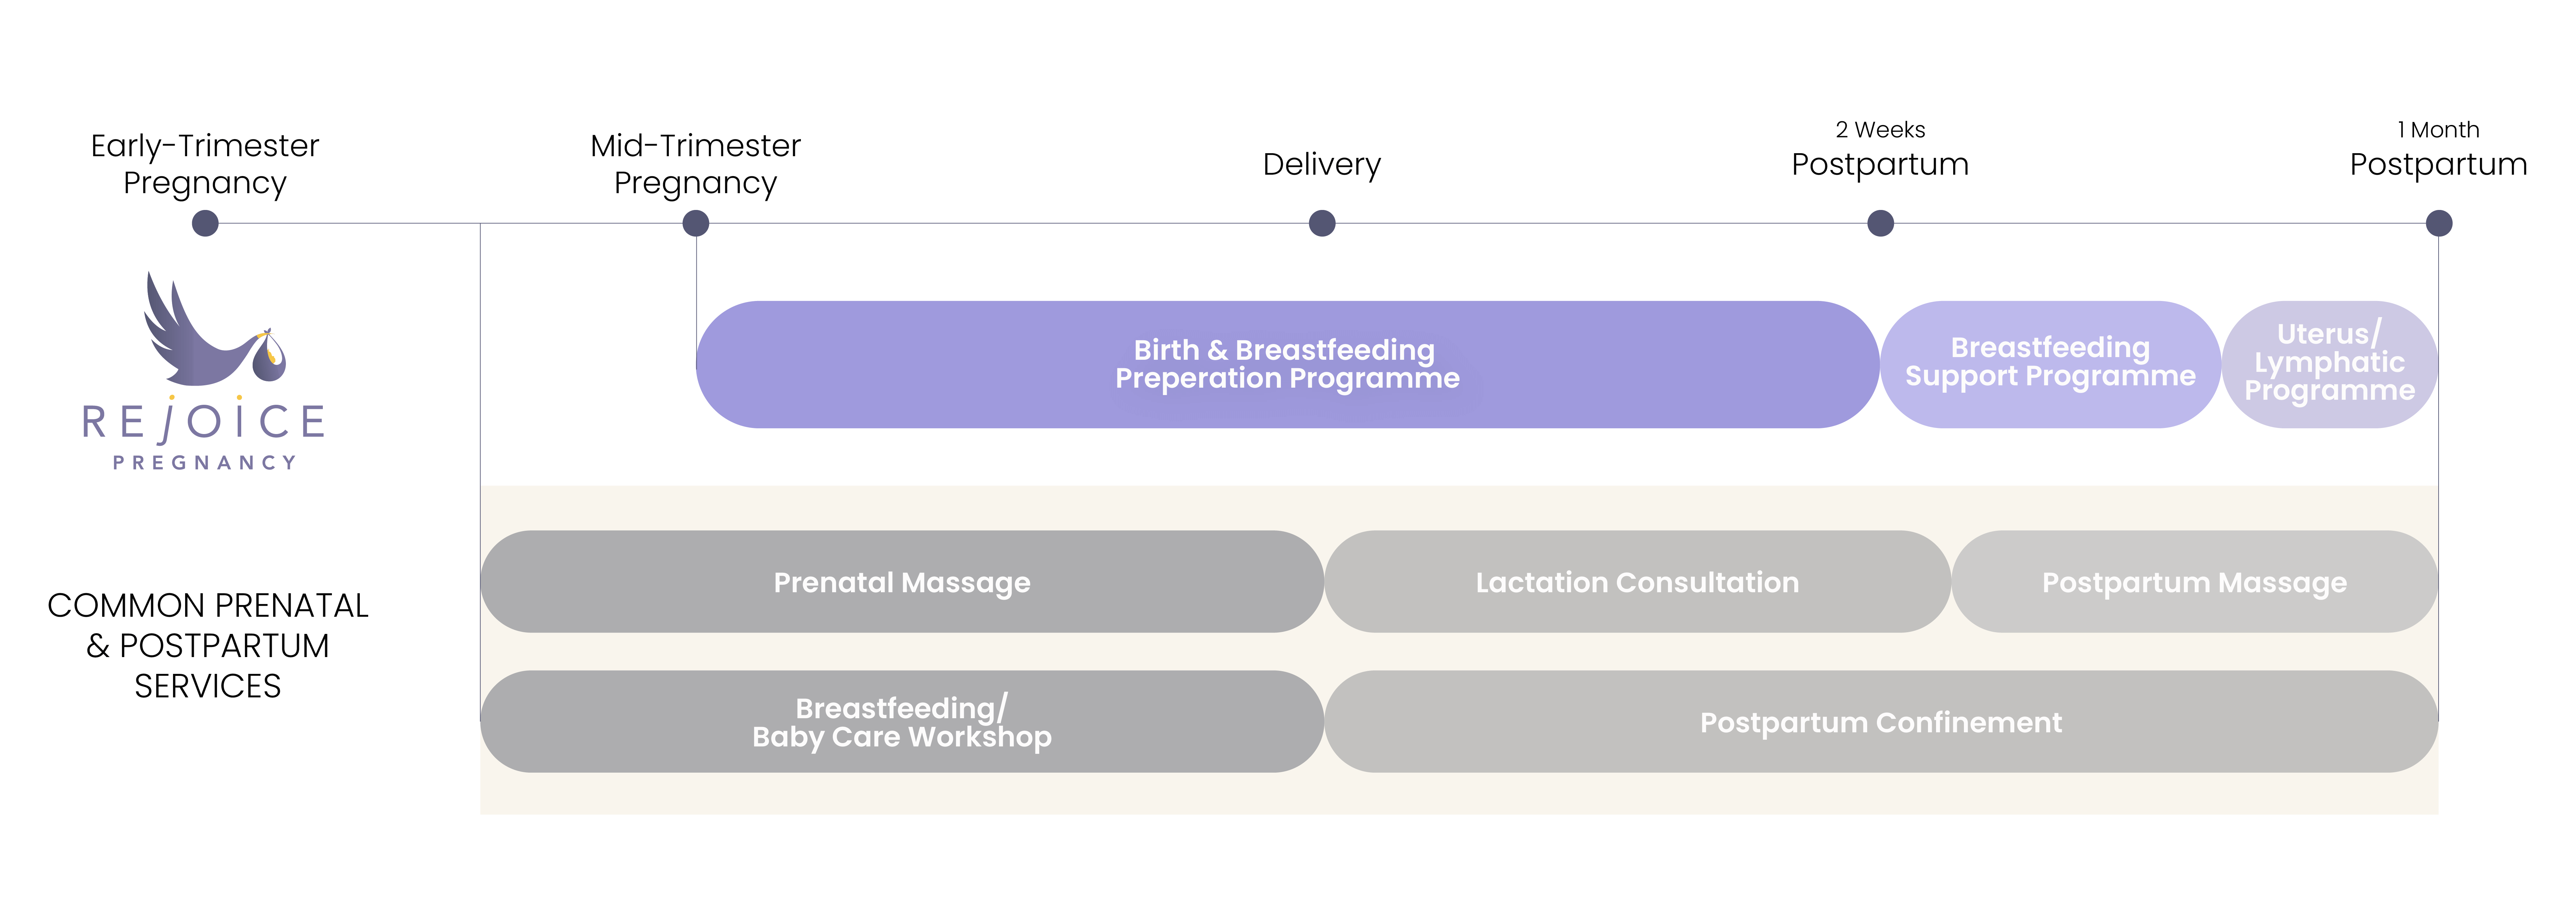Click the Early-Trimester Pregnancy label

205,164
